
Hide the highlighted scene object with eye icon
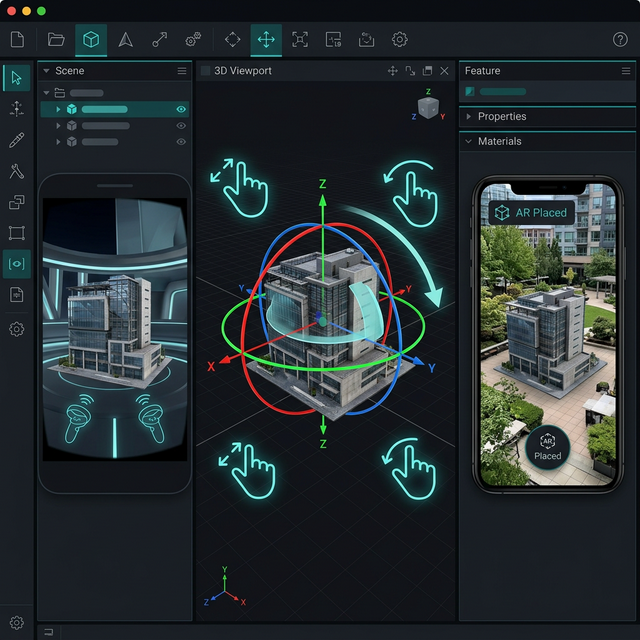181,109
